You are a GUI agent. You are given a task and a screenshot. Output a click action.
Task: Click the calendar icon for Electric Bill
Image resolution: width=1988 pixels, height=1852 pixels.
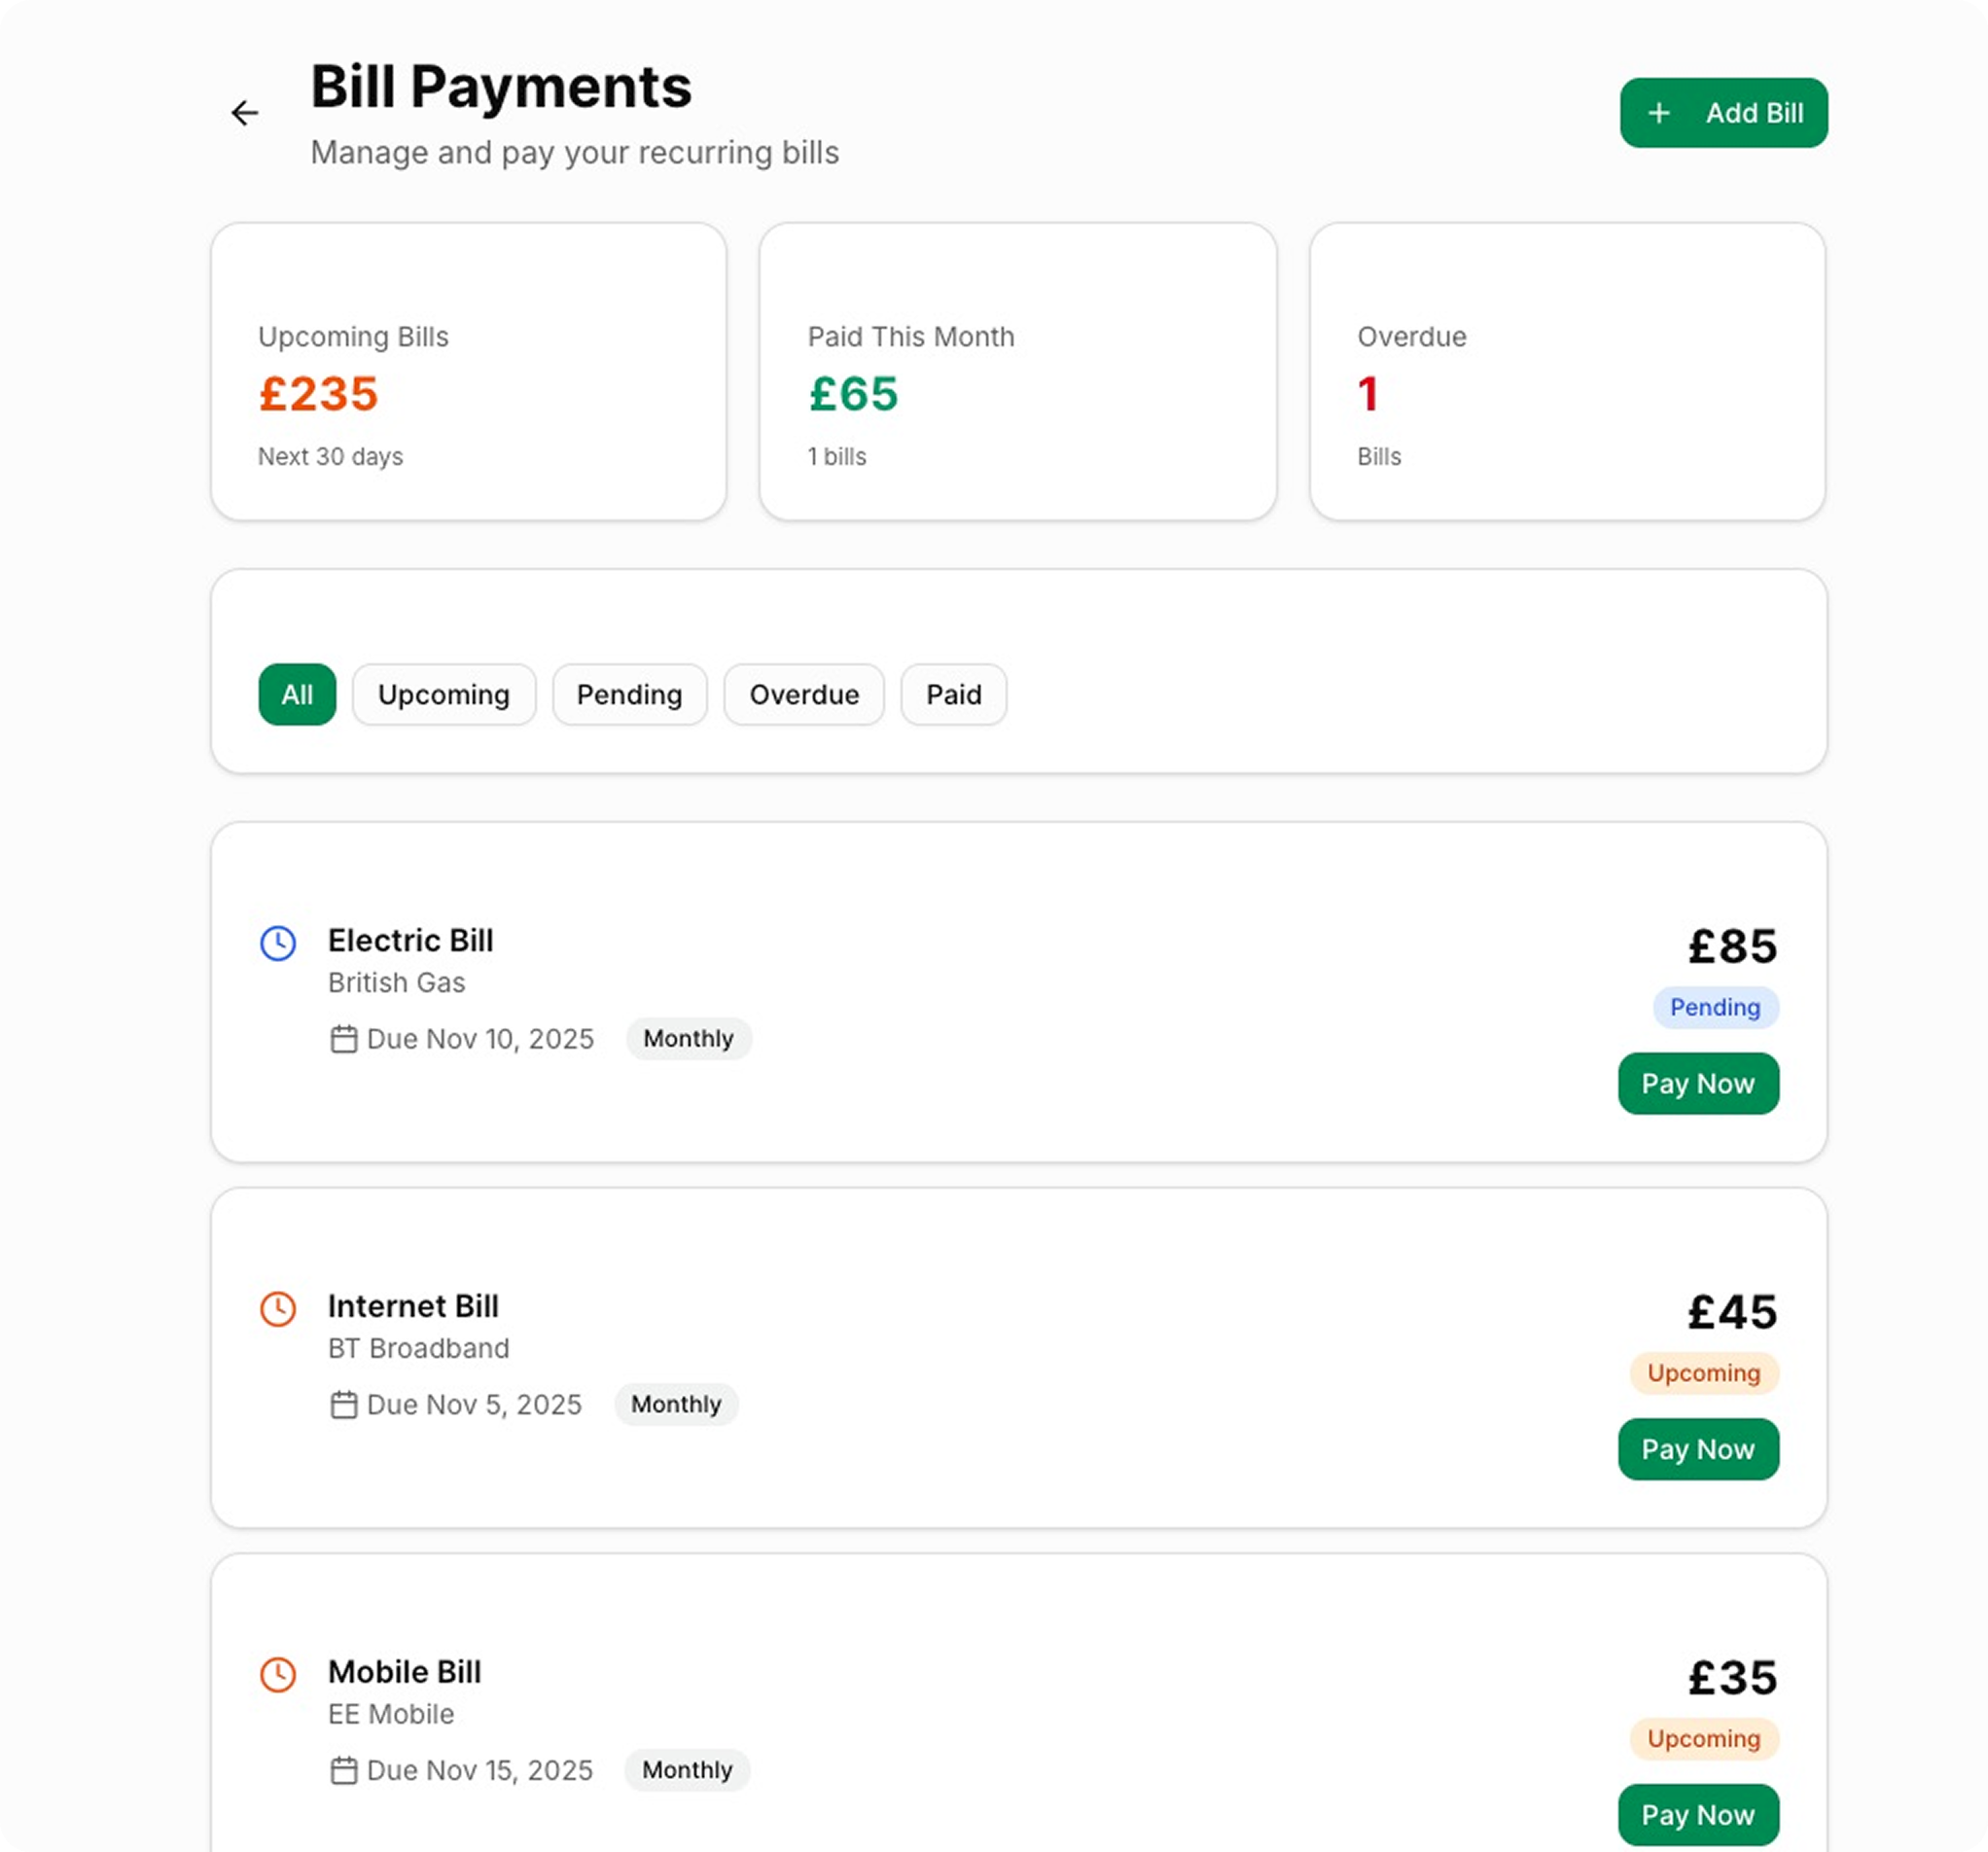click(344, 1039)
